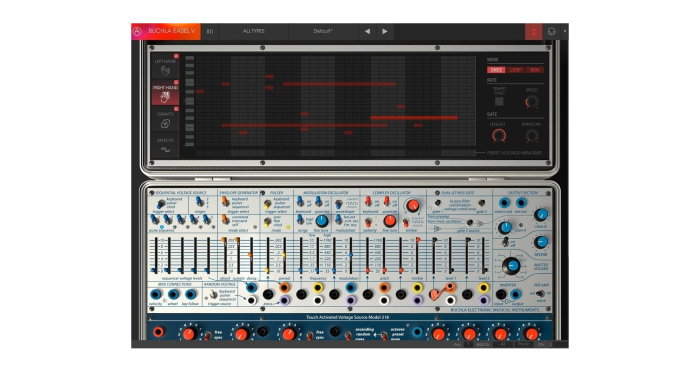Switch to the Gravity tab
The height and width of the screenshot is (372, 700).
click(165, 120)
